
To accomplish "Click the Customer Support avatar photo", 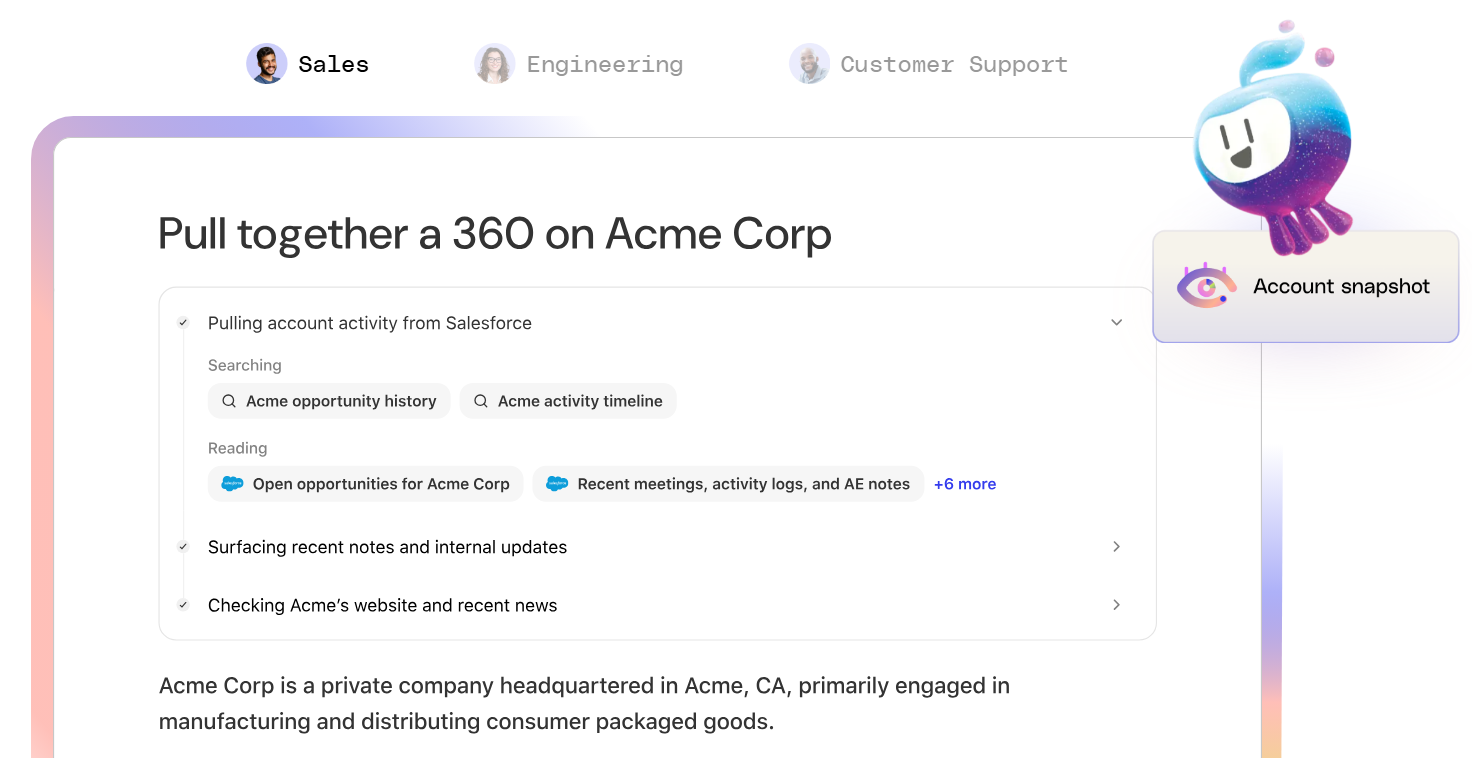I will coord(809,64).
